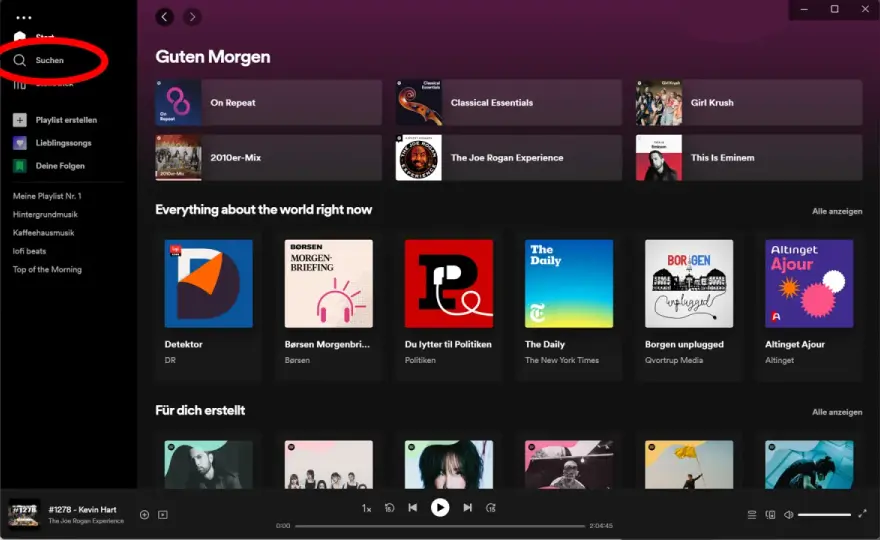Click the Suchen magnifier icon

click(20, 60)
